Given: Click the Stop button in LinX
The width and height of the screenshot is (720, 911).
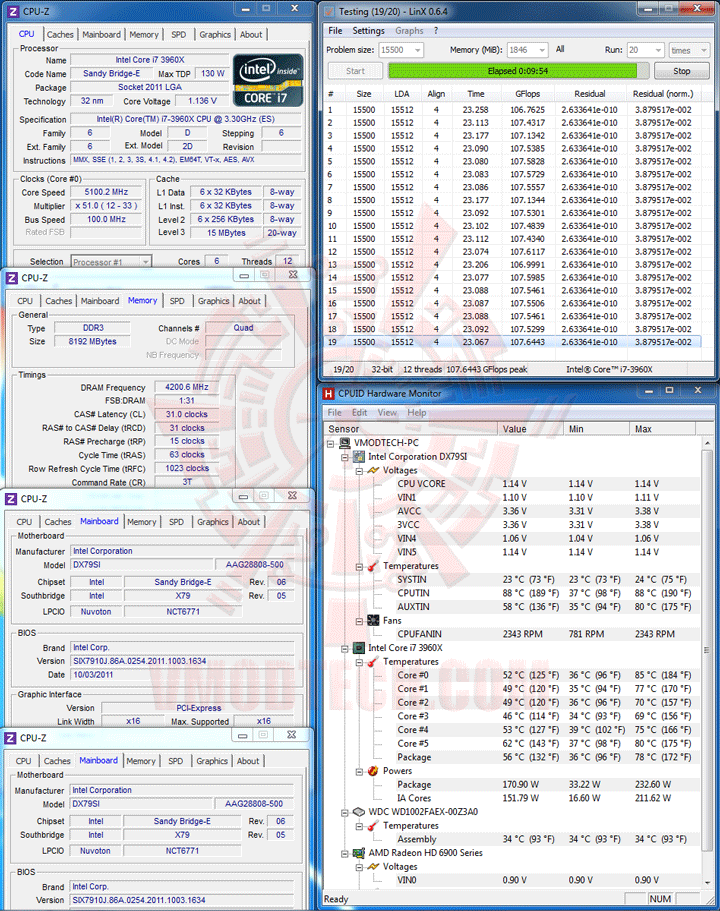Looking at the screenshot, I should pos(682,71).
